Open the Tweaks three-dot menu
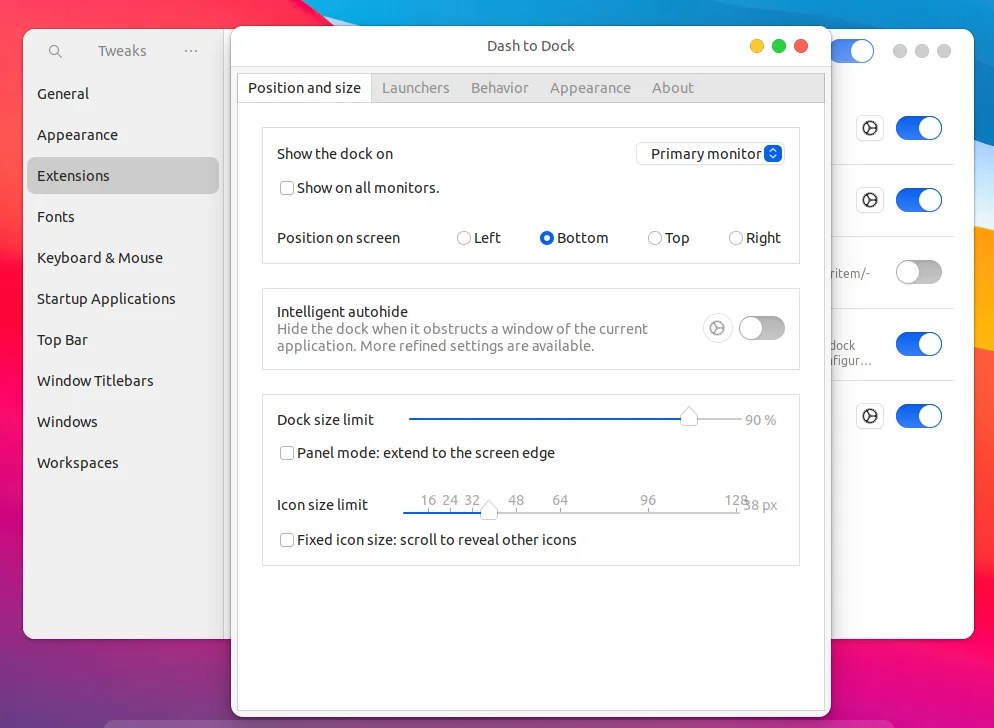 coord(191,51)
